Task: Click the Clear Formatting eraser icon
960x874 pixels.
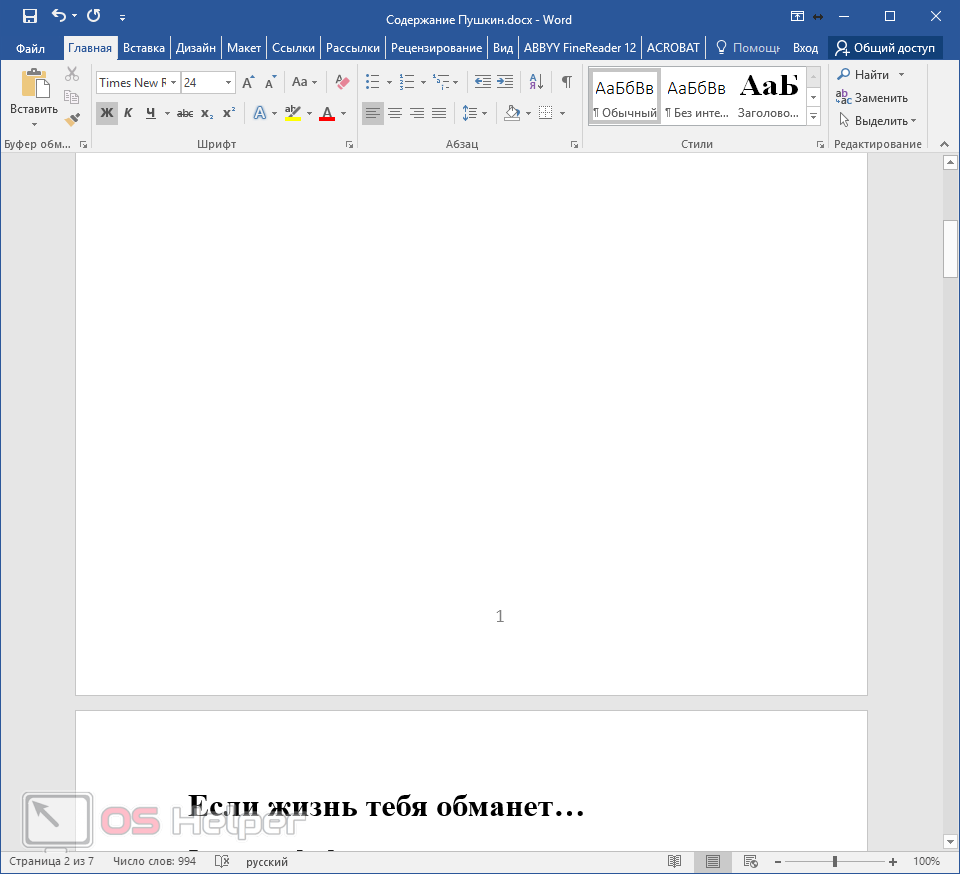Action: tap(342, 82)
